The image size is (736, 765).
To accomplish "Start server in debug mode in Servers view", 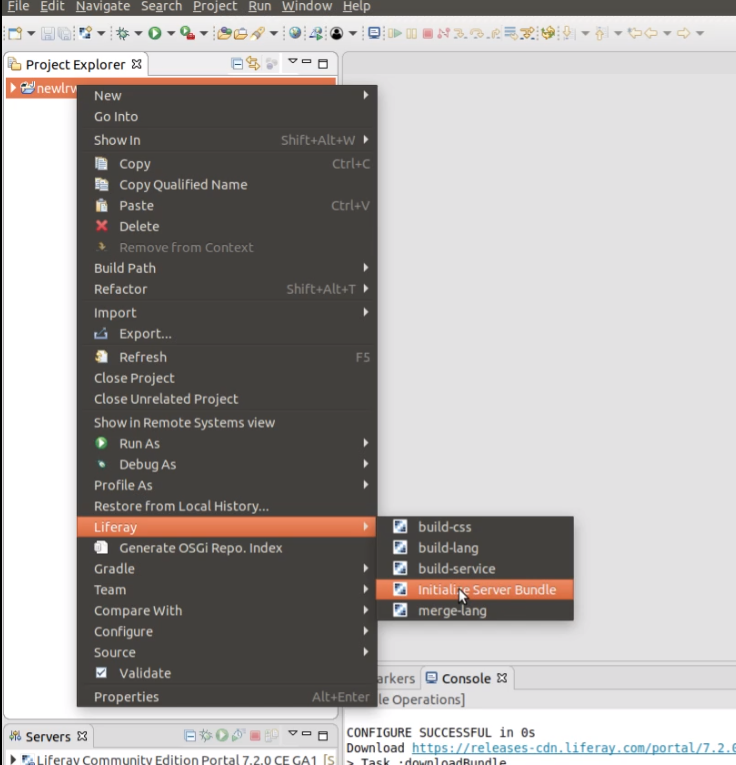I will (206, 735).
